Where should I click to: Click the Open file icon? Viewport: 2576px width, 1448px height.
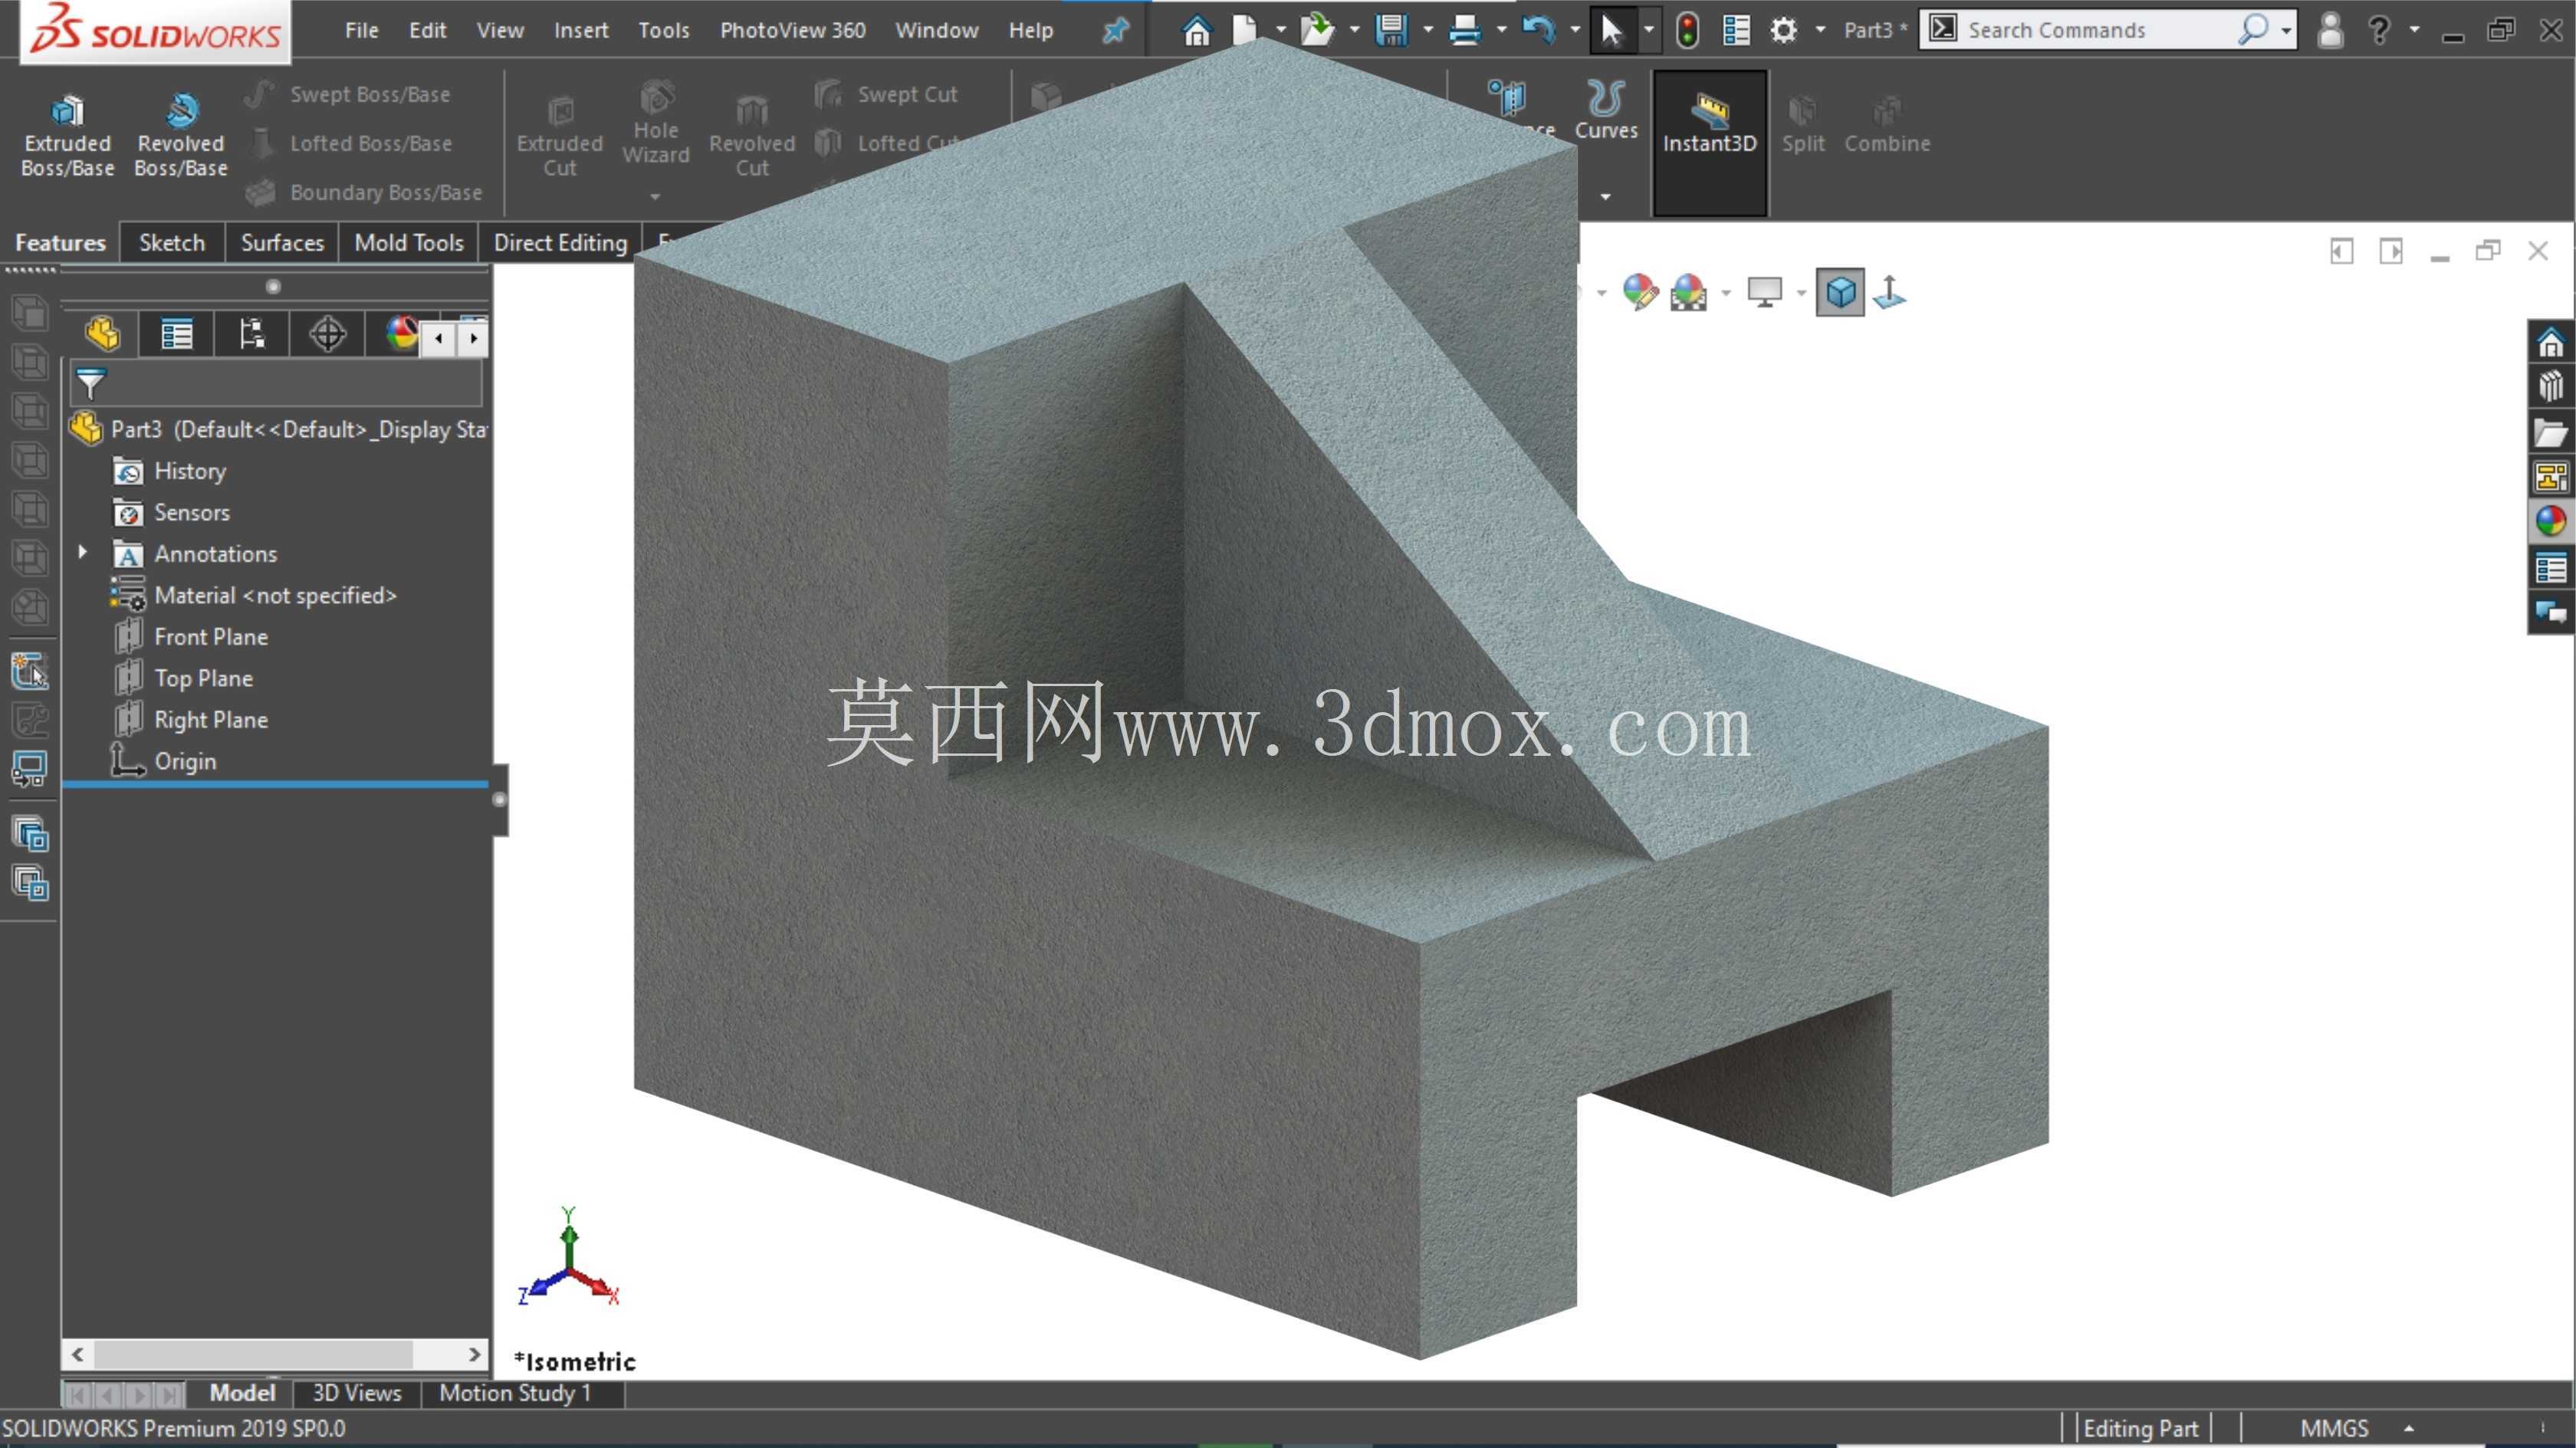coord(1317,30)
